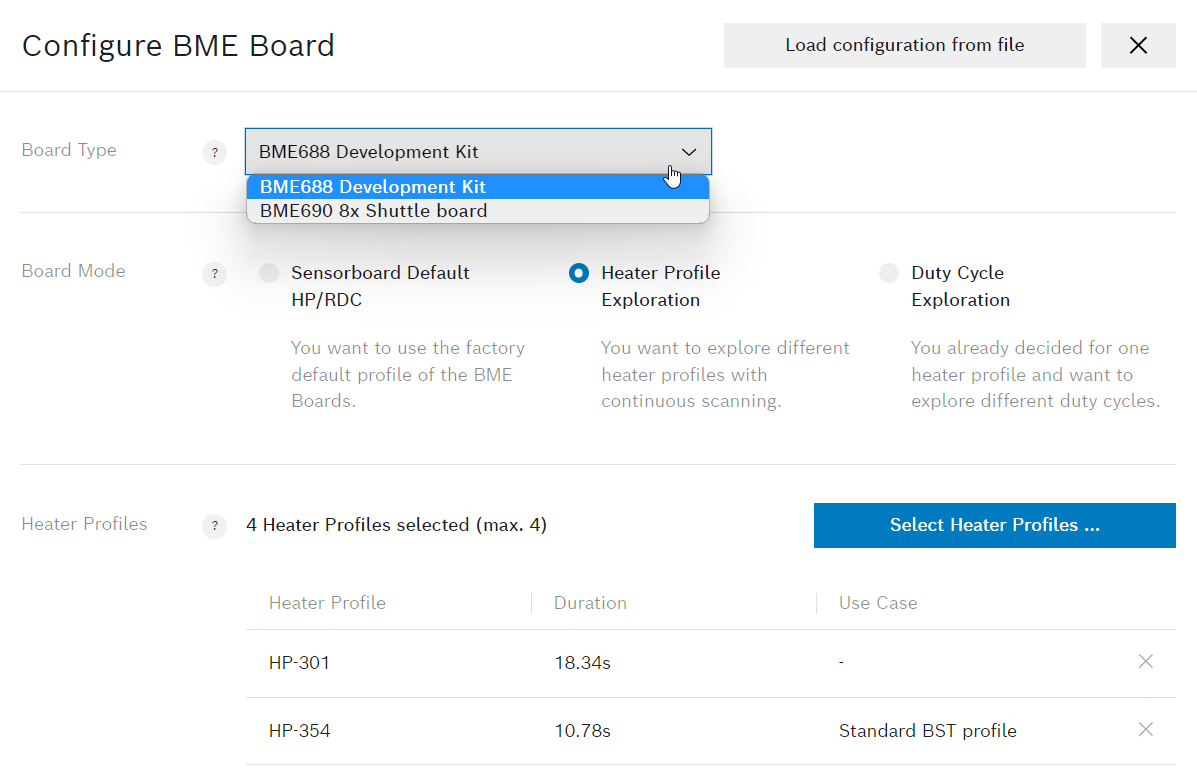The width and height of the screenshot is (1197, 771).
Task: Click the Use Case column header
Action: click(x=878, y=603)
